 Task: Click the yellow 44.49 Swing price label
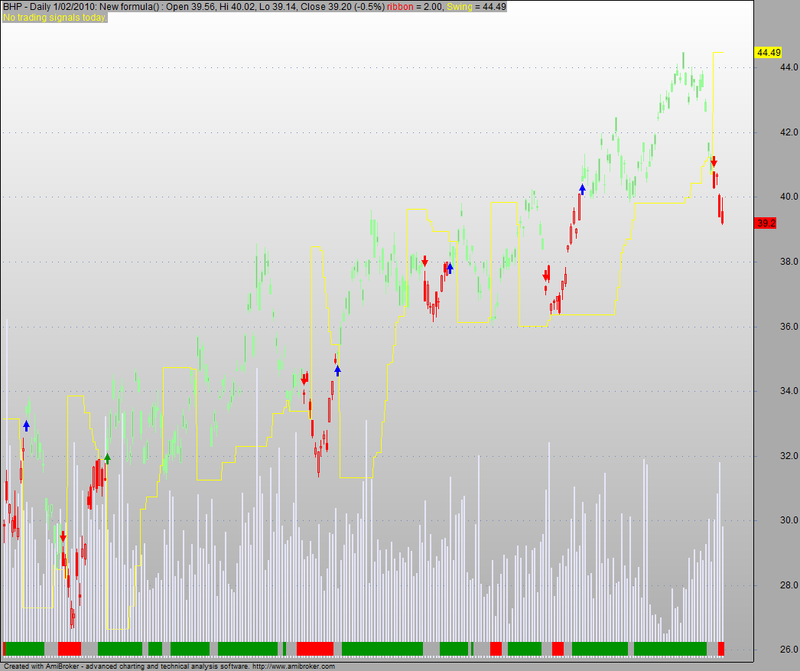click(x=768, y=53)
